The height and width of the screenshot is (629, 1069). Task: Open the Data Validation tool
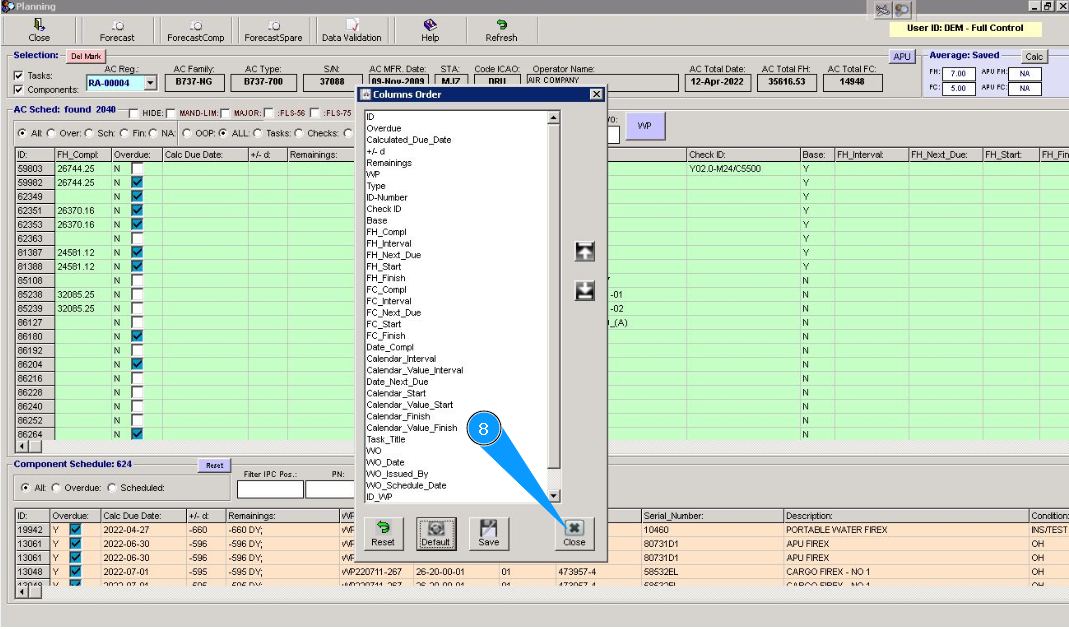(x=351, y=30)
